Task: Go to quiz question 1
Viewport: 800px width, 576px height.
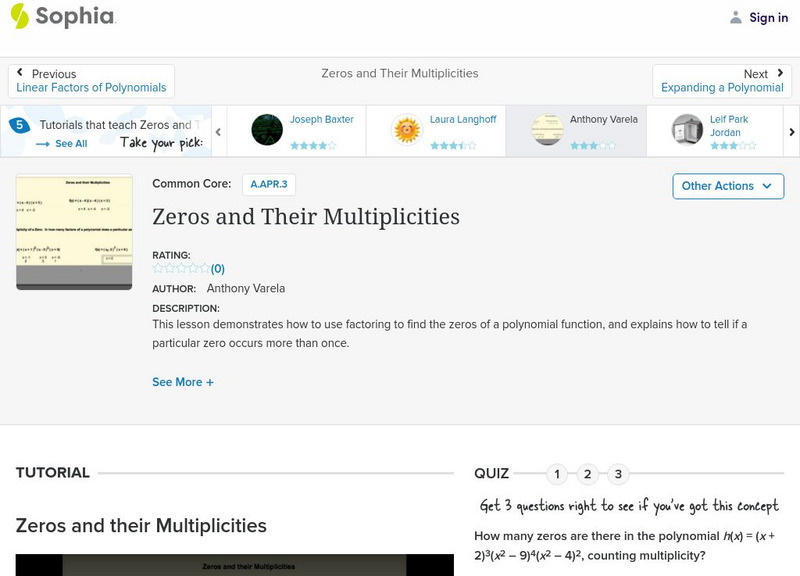Action: [557, 474]
